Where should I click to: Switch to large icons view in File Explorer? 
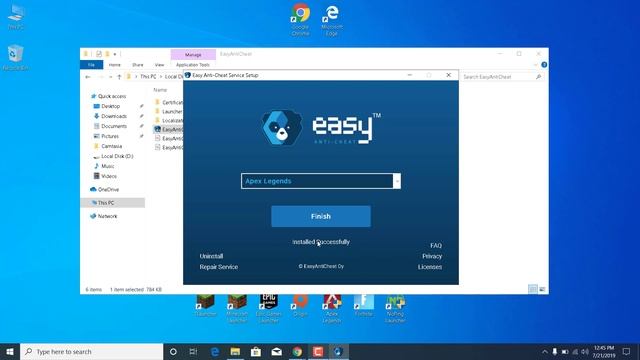pos(542,289)
